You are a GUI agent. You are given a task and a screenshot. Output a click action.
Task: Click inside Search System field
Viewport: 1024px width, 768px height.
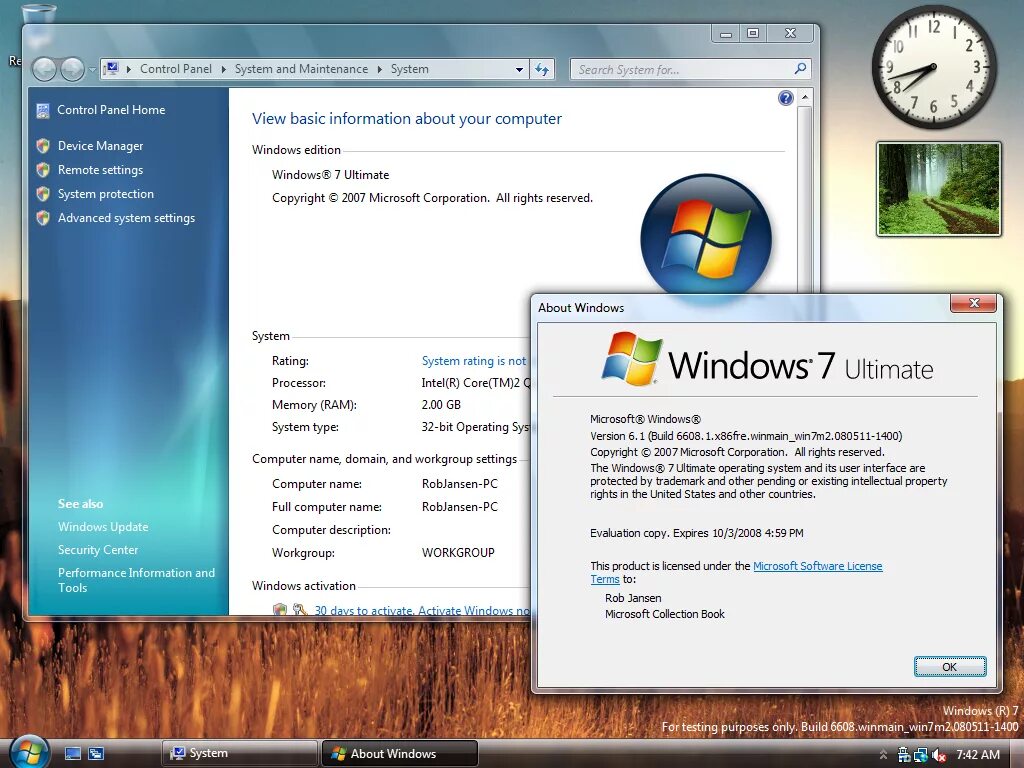(x=682, y=69)
